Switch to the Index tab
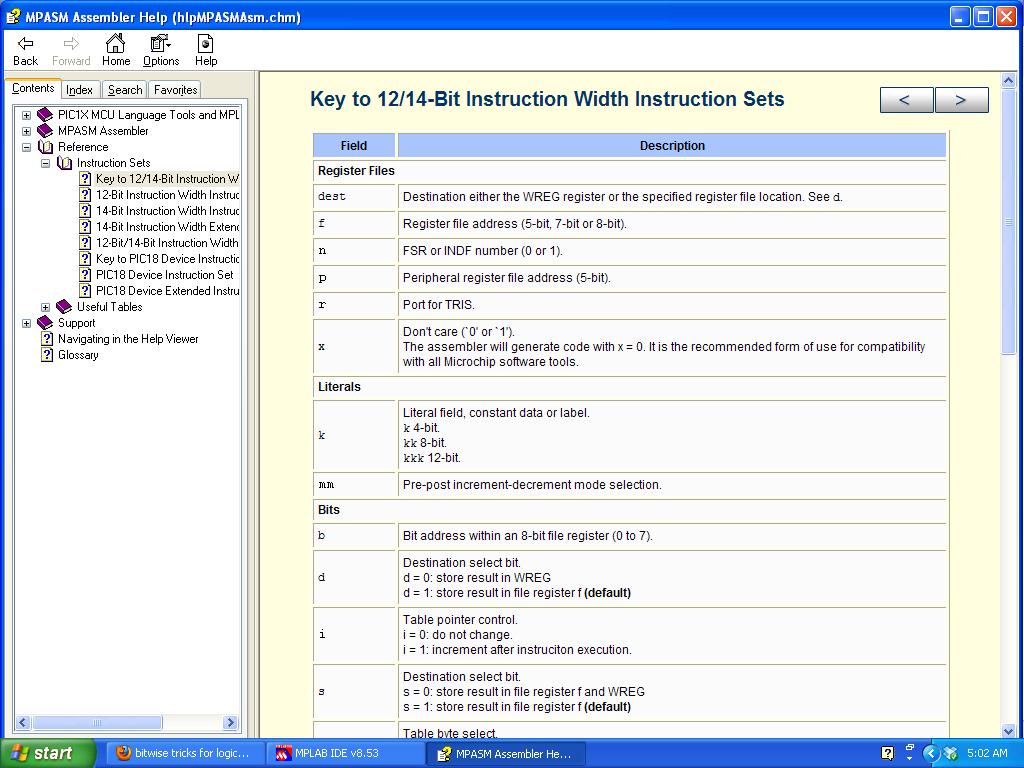The height and width of the screenshot is (768, 1024). point(80,89)
